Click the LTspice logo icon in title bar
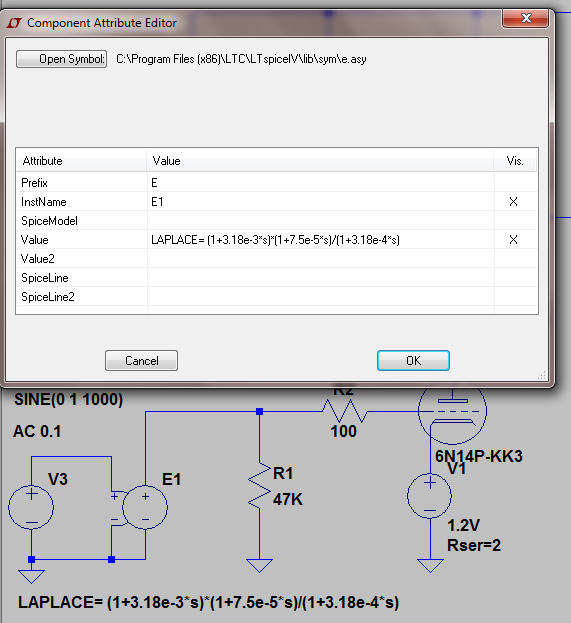Image resolution: width=571 pixels, height=623 pixels. coord(14,23)
